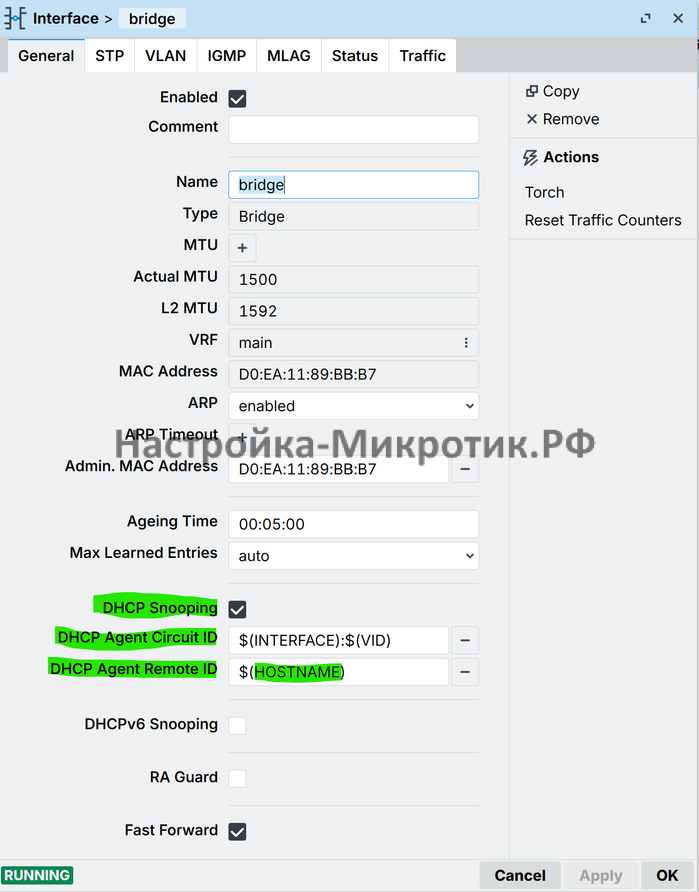The image size is (699, 892).
Task: Remove DHCP Agent Circuit ID with minus button
Action: click(465, 641)
